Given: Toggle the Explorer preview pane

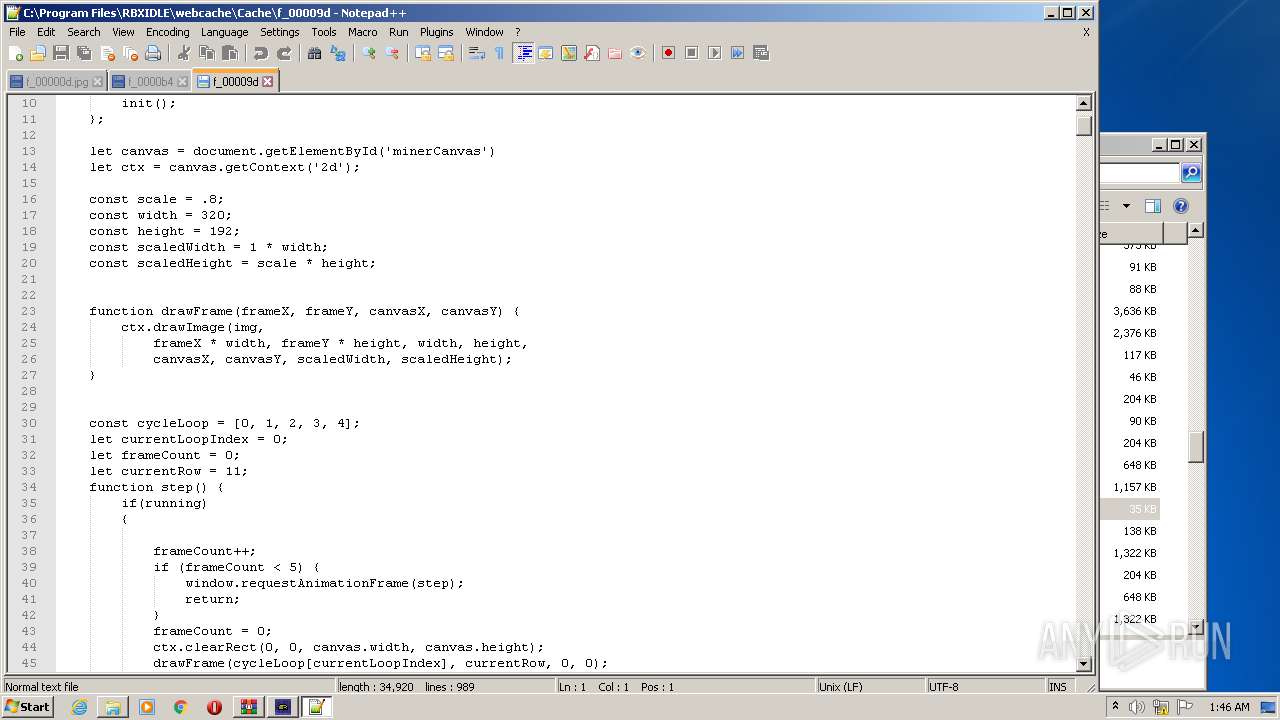Looking at the screenshot, I should tap(1152, 206).
